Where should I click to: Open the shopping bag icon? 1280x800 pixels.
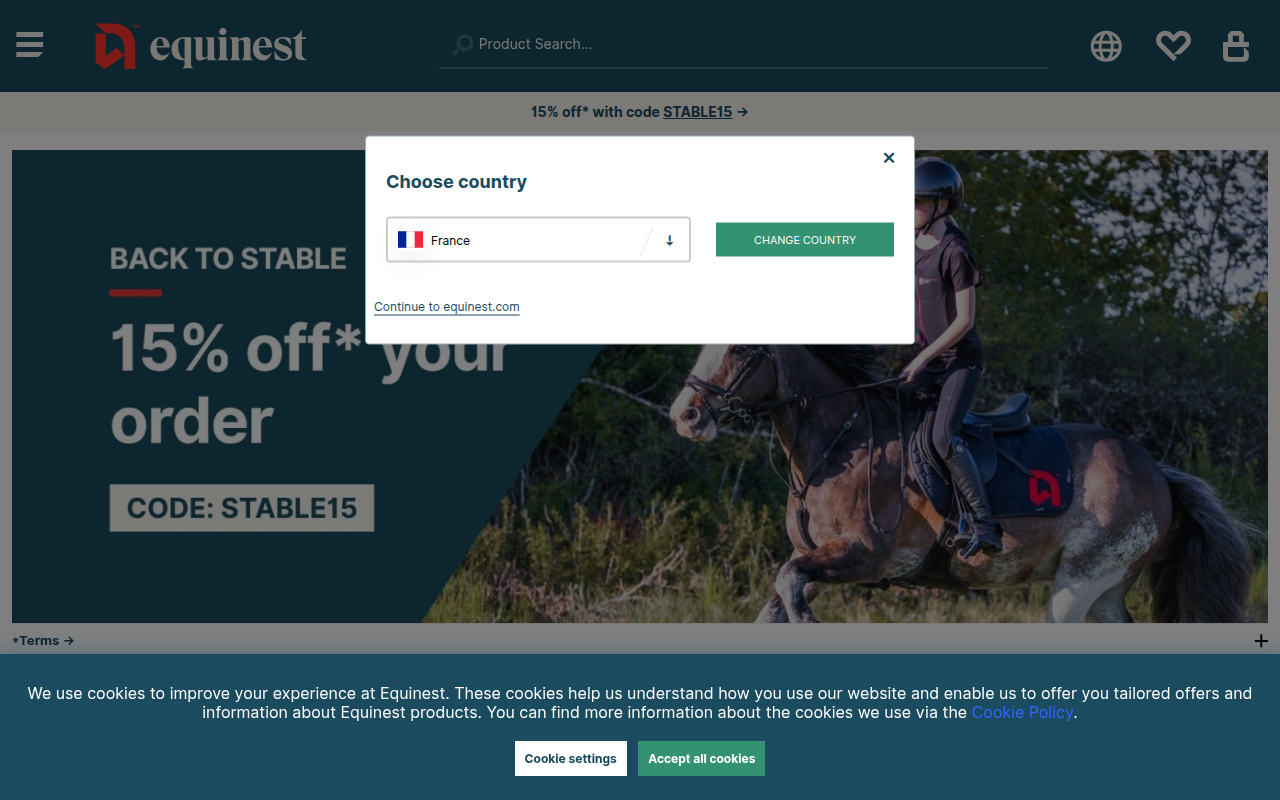point(1236,46)
